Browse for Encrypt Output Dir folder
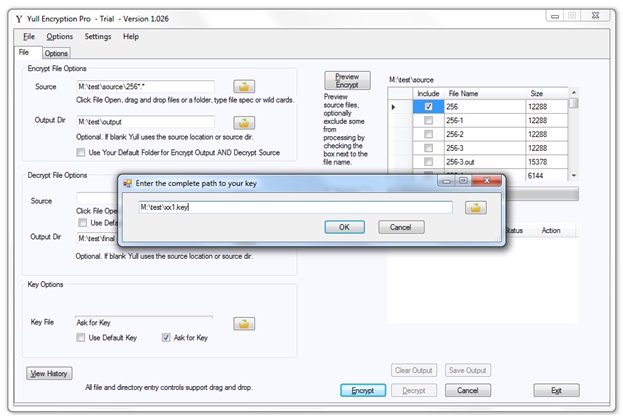623x417 pixels. pos(244,122)
